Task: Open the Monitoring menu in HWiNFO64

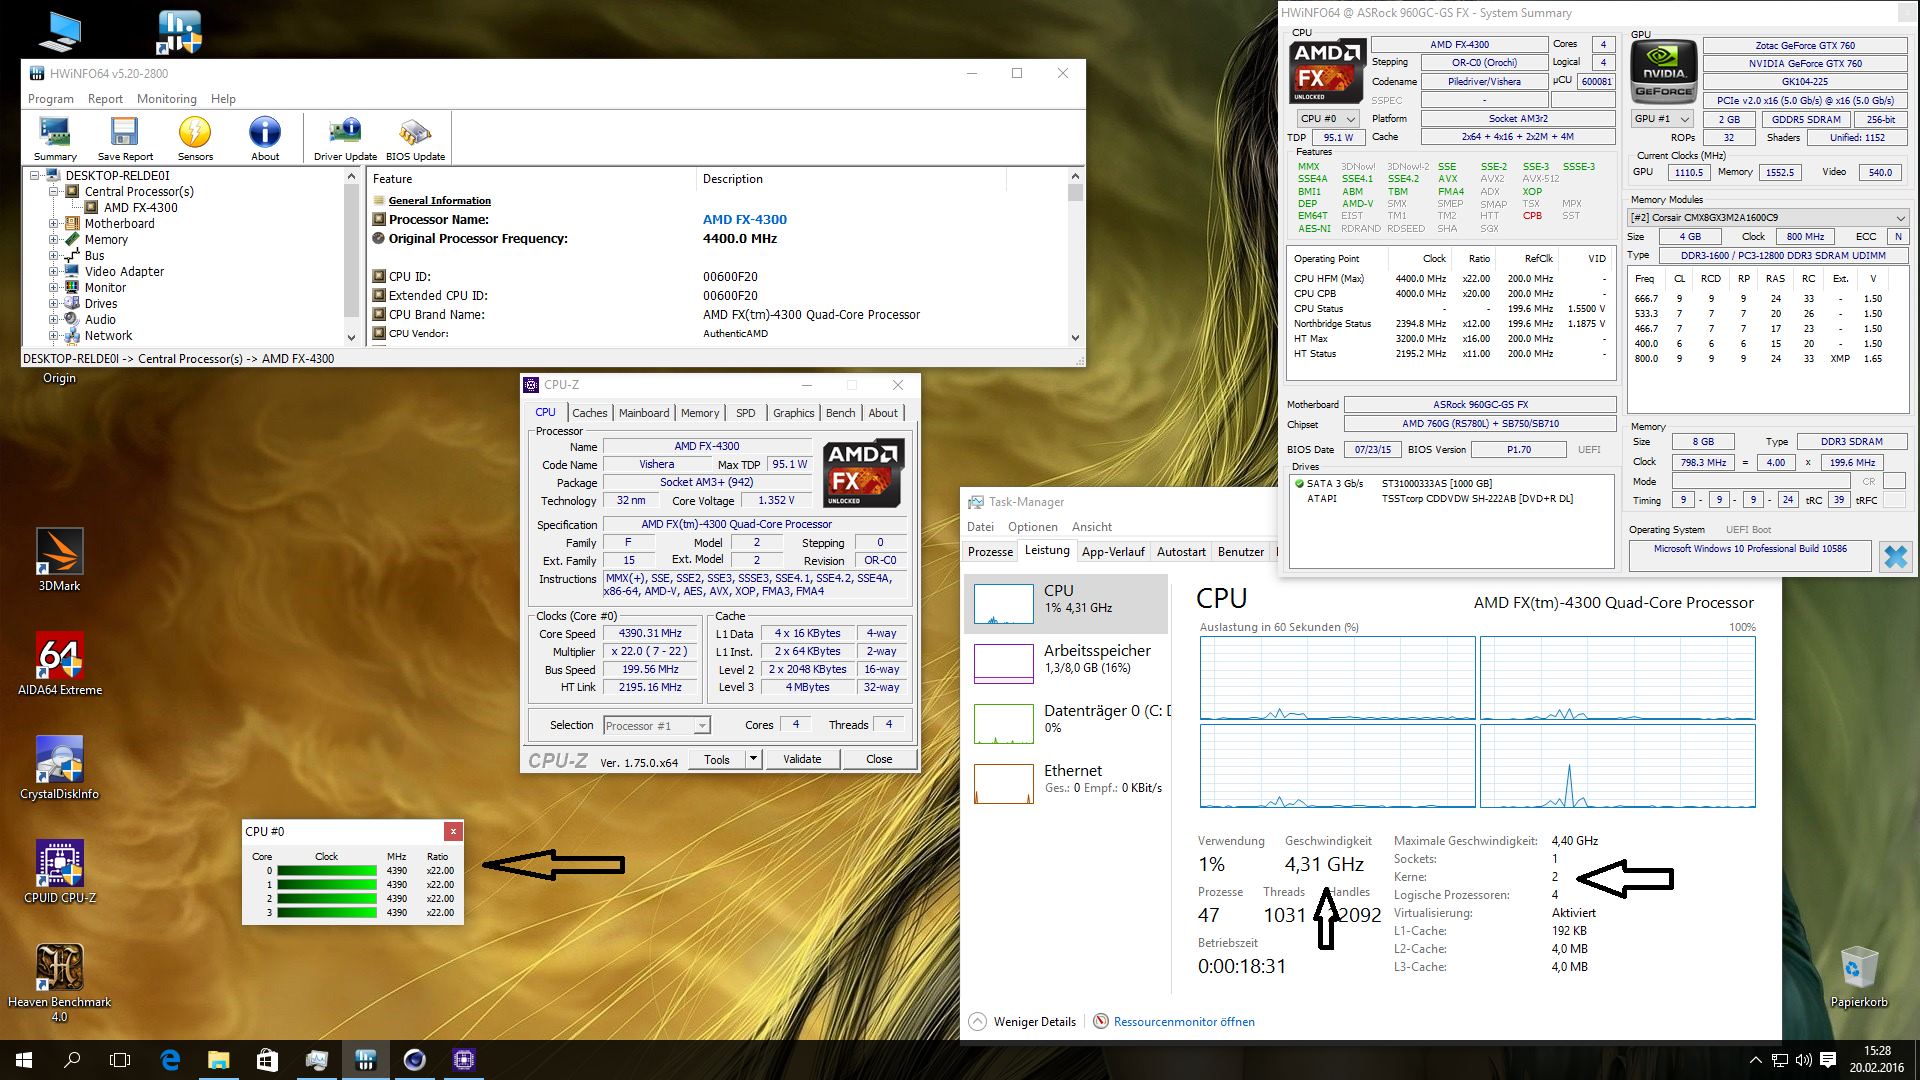Action: (x=166, y=99)
